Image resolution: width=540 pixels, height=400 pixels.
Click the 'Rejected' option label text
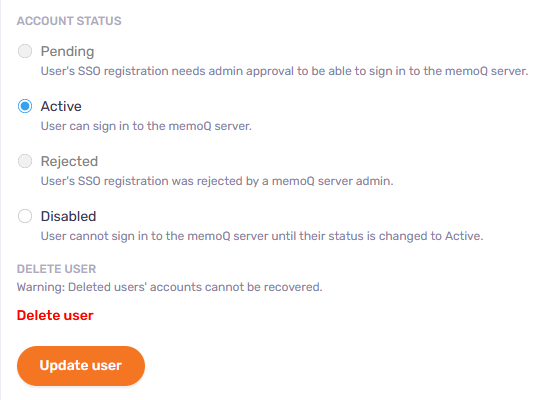69,161
